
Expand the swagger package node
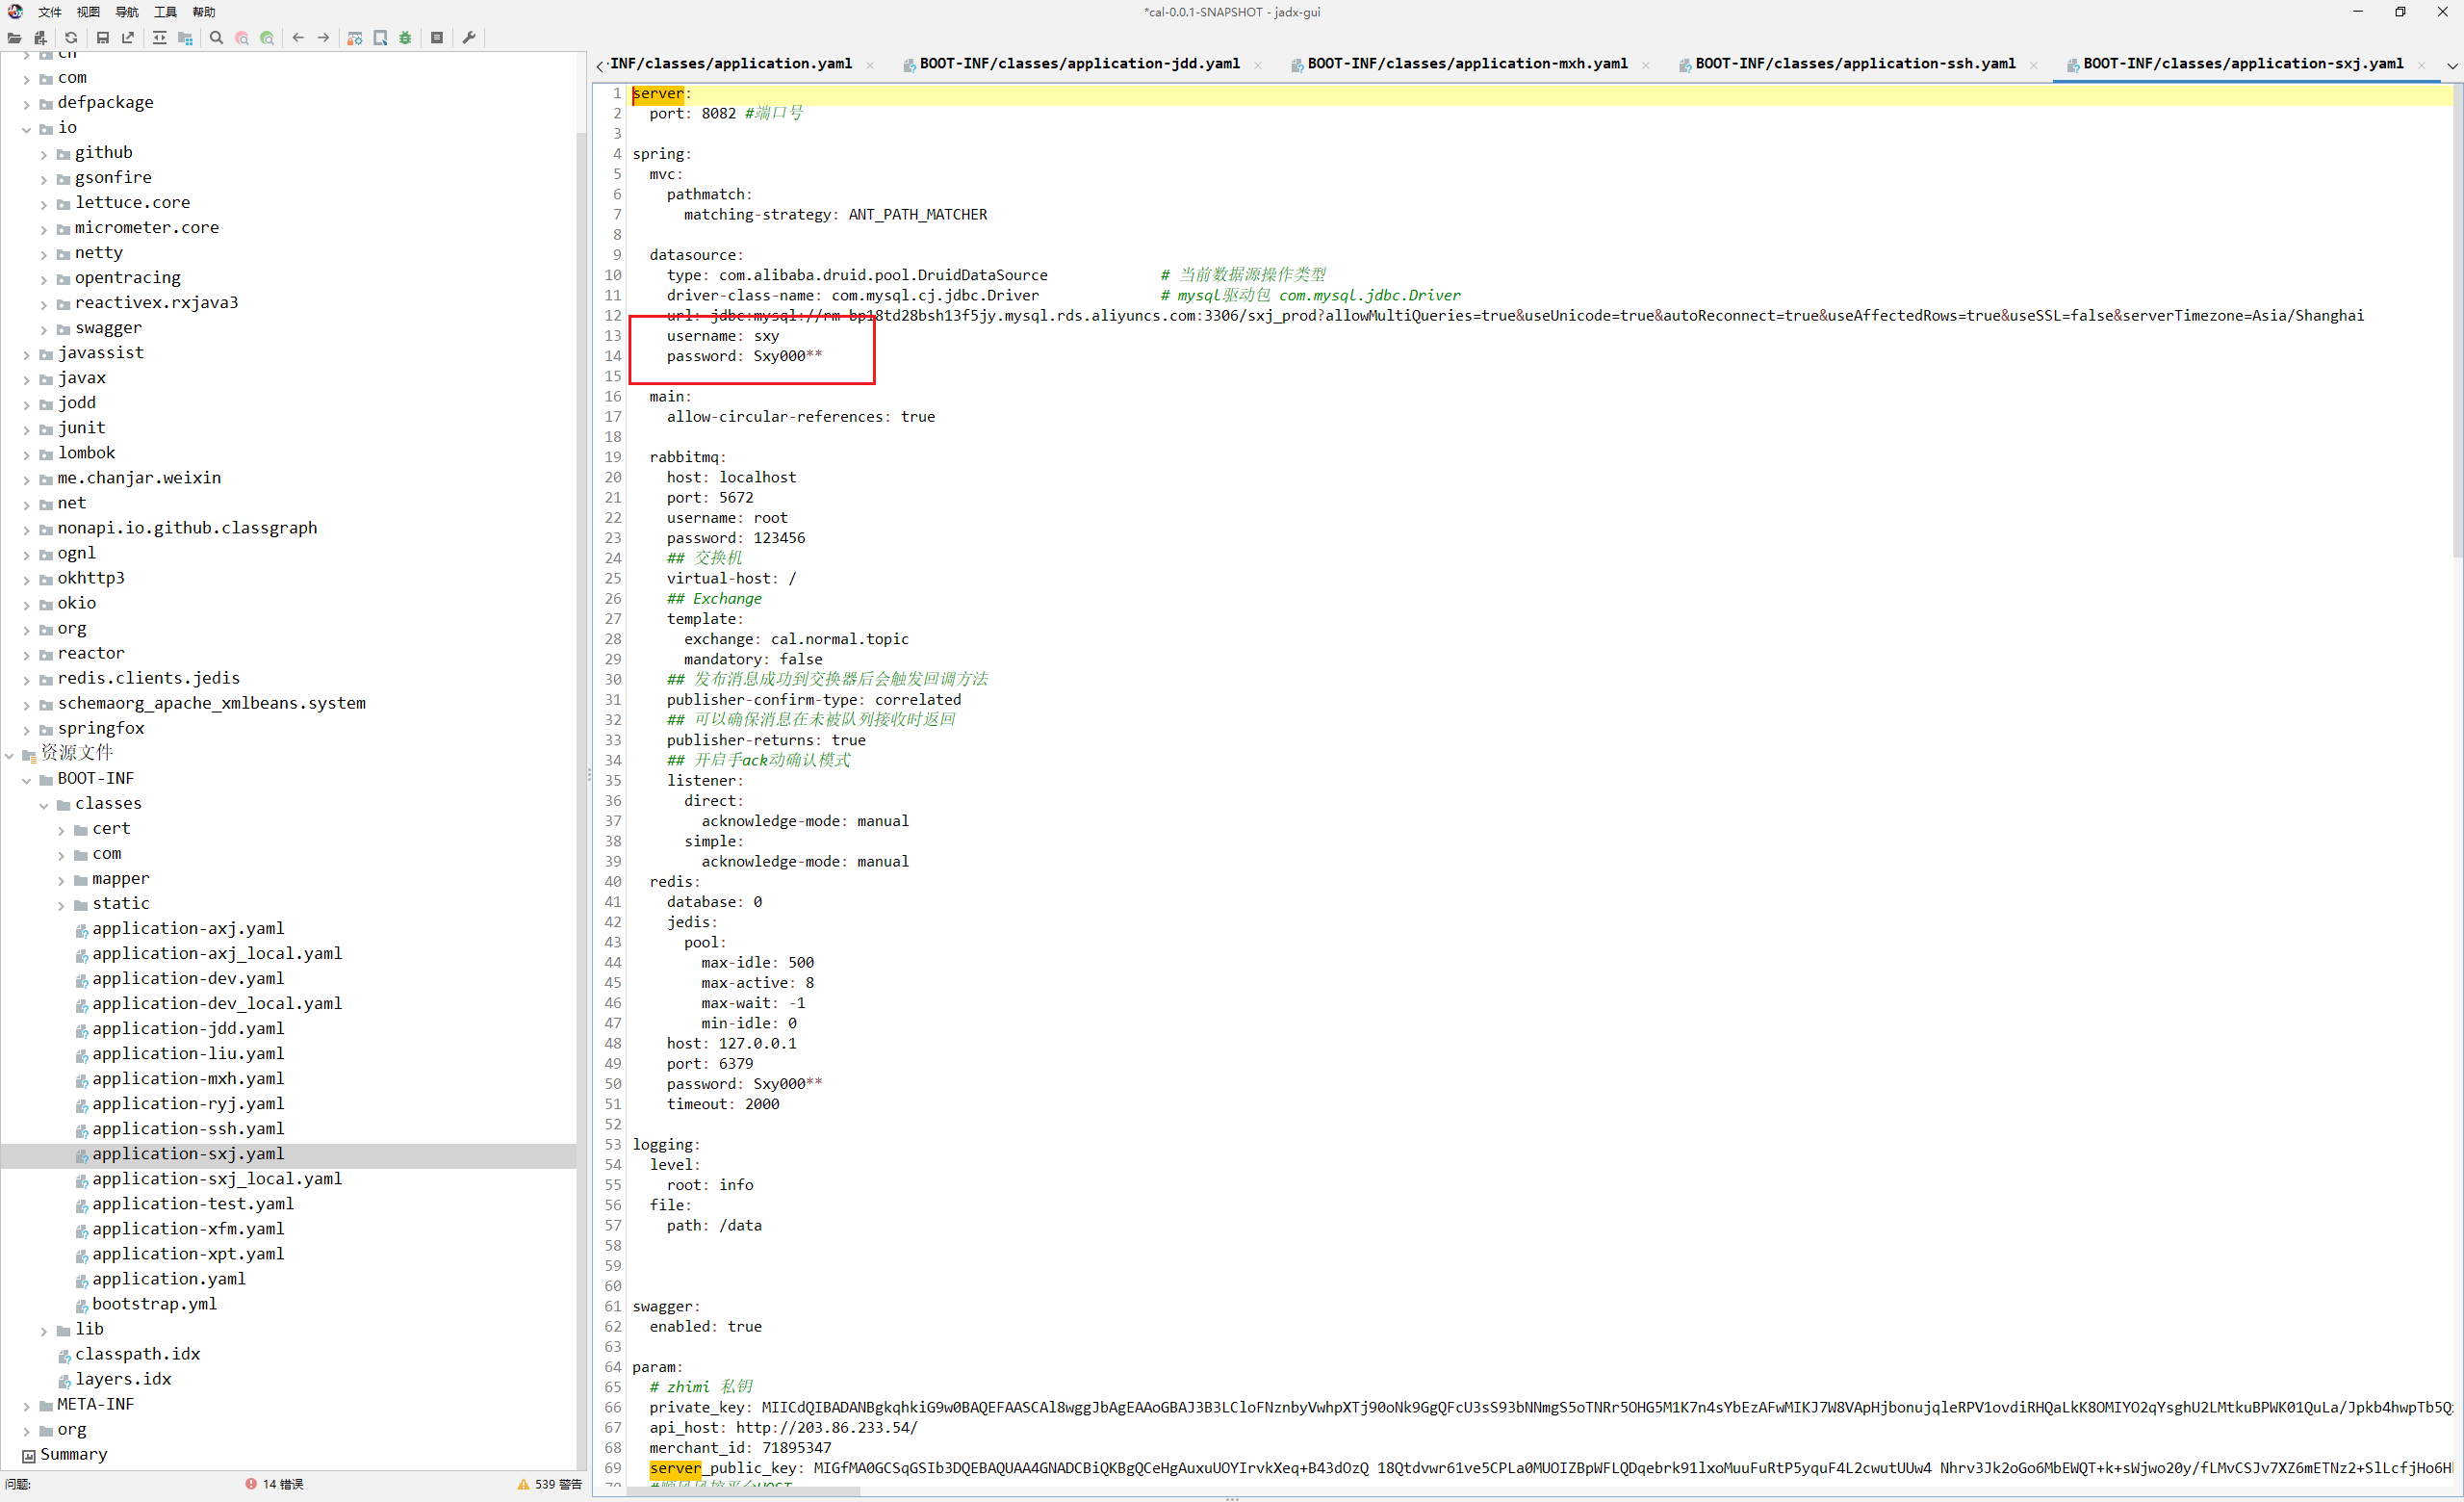point(44,329)
